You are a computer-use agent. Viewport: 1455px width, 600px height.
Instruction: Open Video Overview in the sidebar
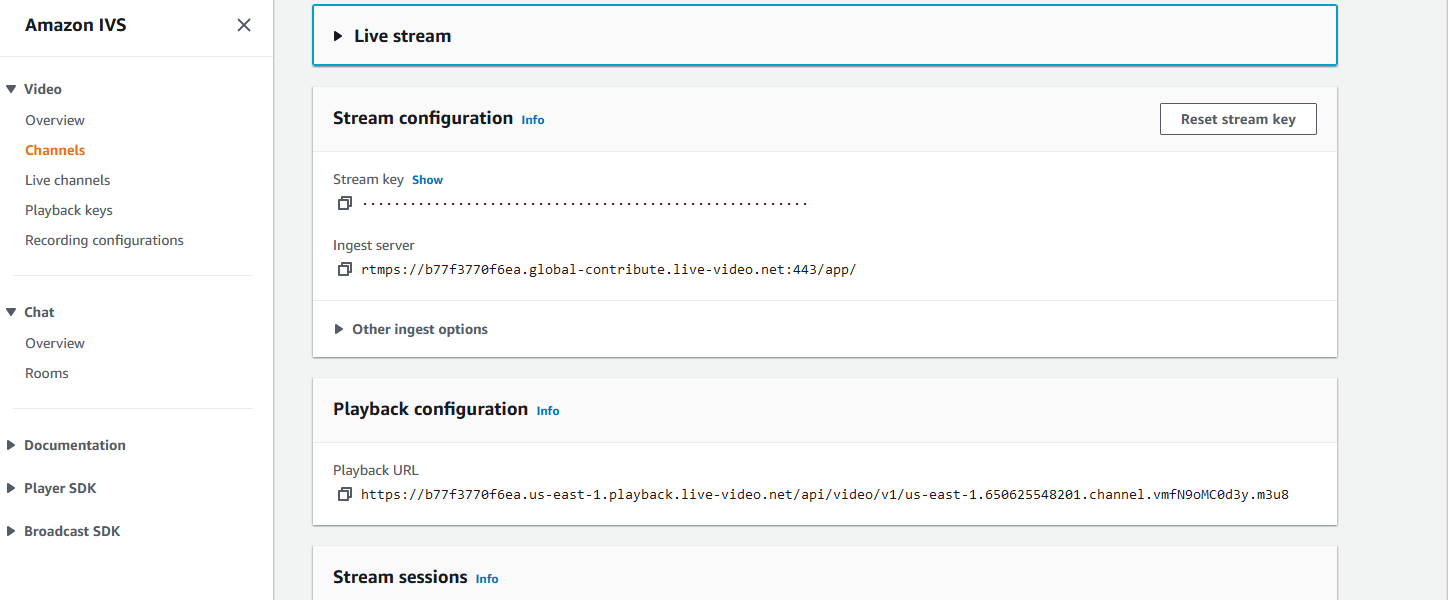(55, 120)
